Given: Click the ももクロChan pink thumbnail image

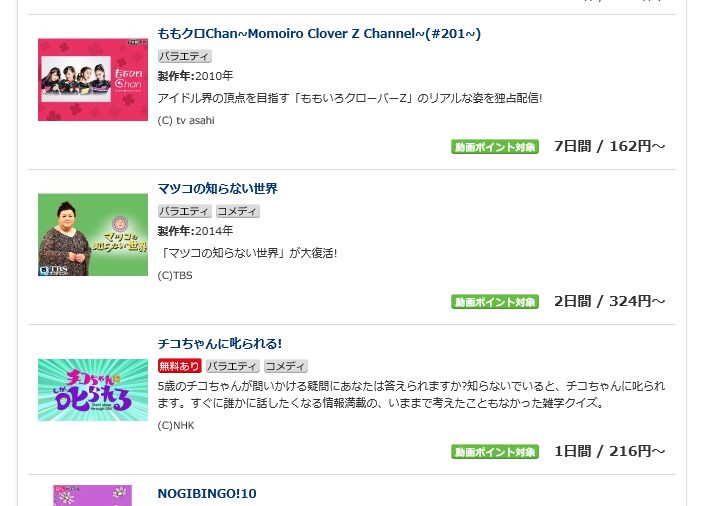Looking at the screenshot, I should point(93,80).
